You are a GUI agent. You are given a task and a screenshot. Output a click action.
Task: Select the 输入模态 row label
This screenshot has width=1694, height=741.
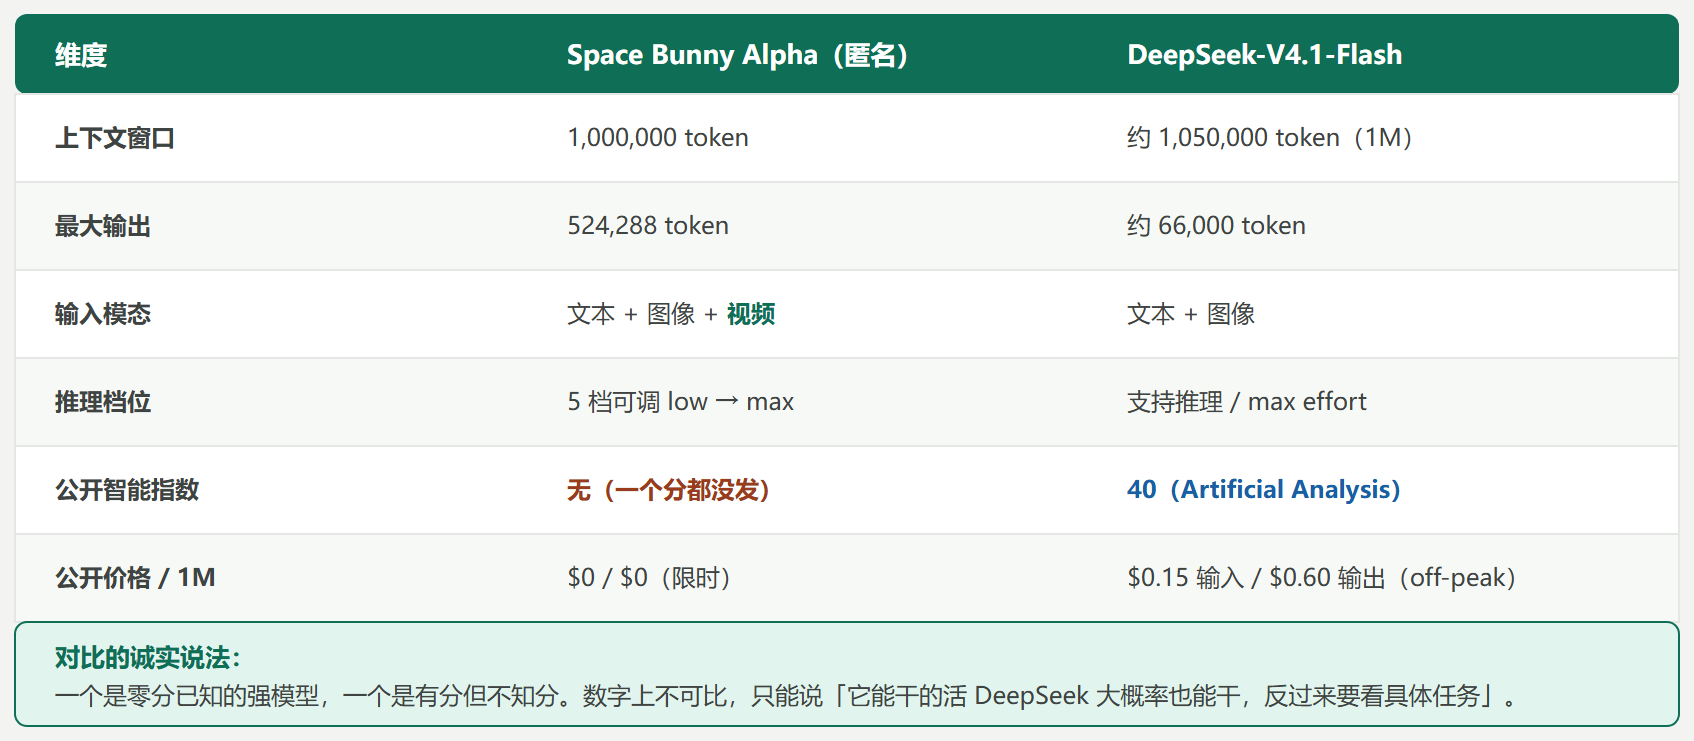pos(103,314)
